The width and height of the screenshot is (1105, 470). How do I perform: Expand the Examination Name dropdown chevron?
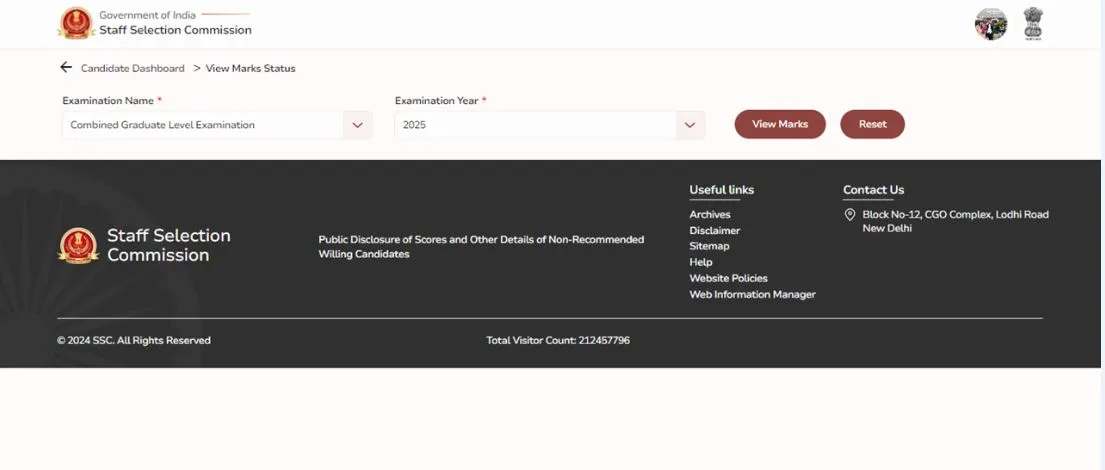coord(357,125)
